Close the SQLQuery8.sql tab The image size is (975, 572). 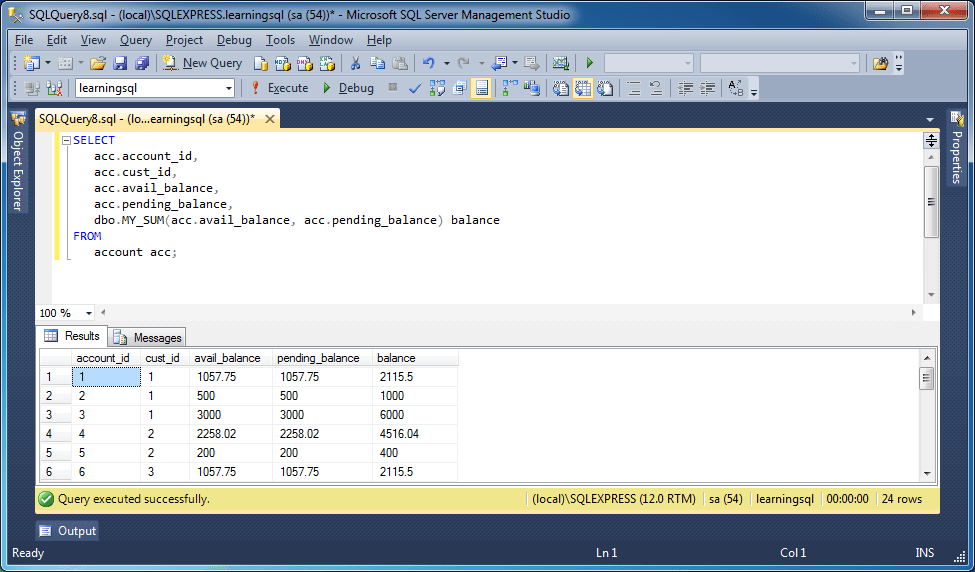coord(269,119)
